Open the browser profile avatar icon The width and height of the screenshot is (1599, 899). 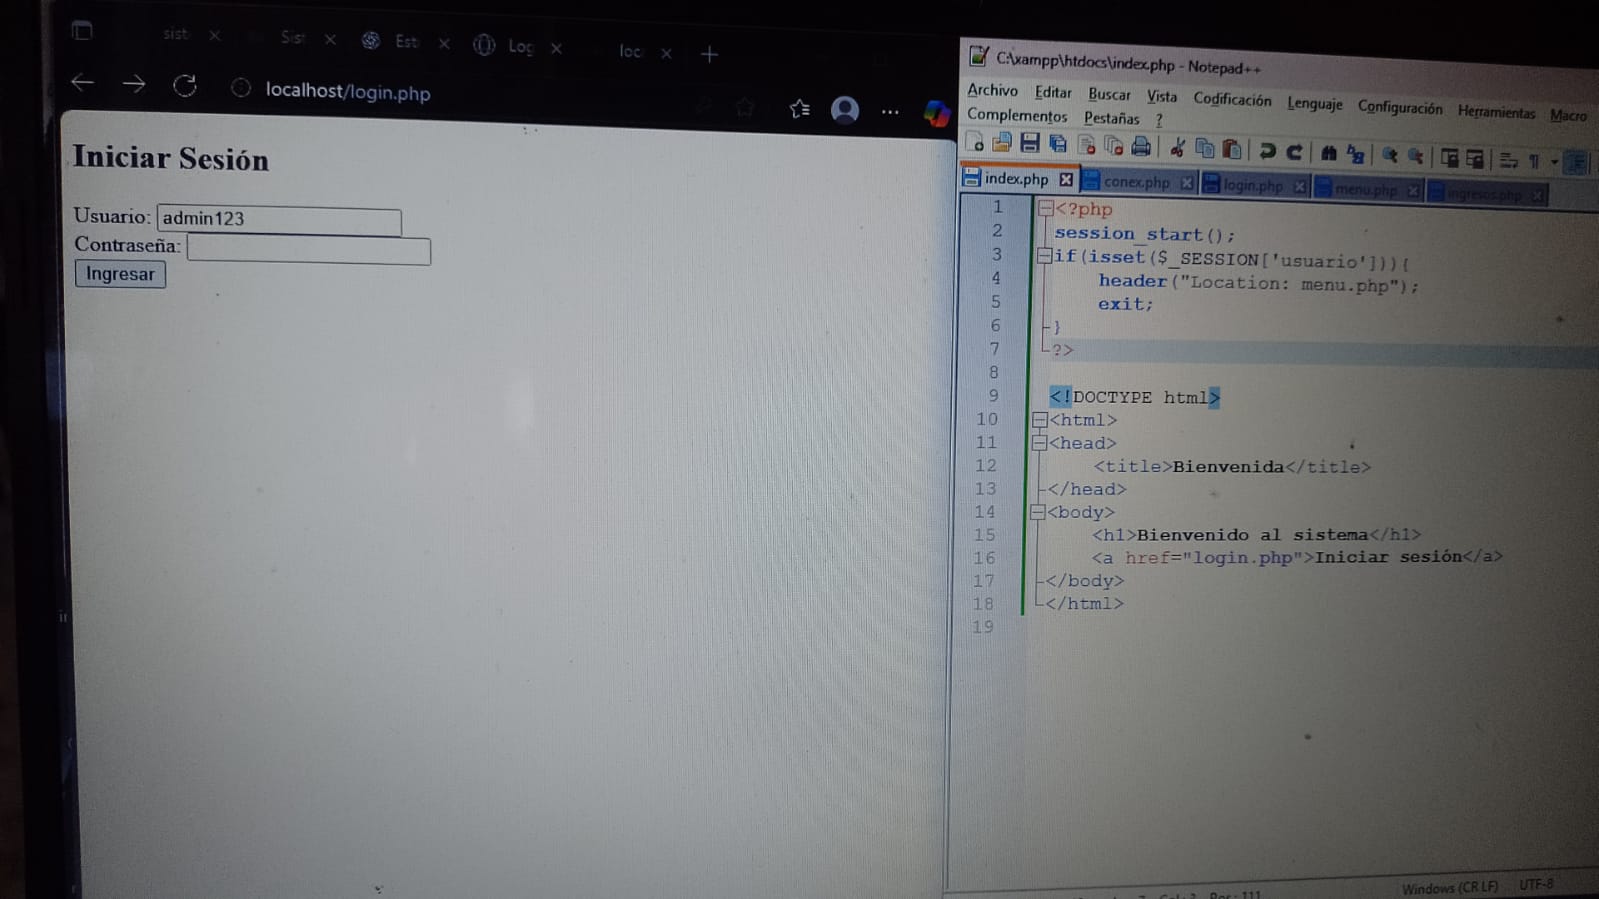coord(845,109)
